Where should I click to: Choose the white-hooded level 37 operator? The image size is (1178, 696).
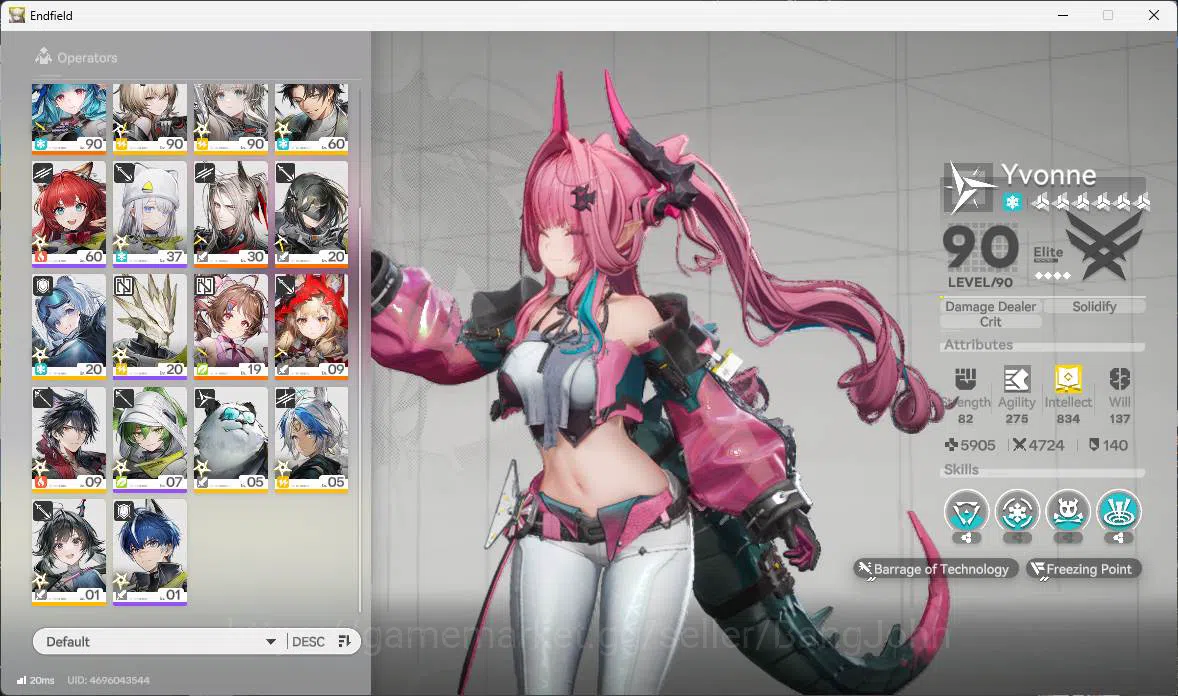click(150, 213)
